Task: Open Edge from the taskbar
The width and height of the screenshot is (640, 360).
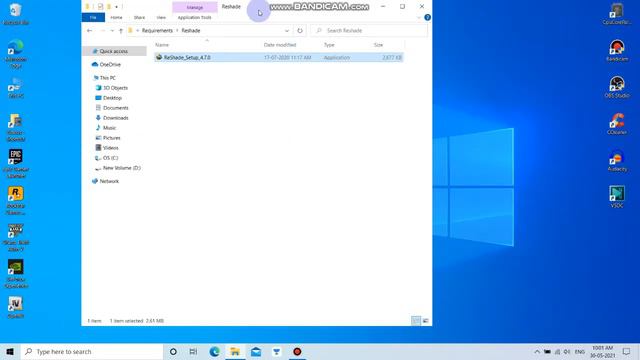Action: [215, 351]
